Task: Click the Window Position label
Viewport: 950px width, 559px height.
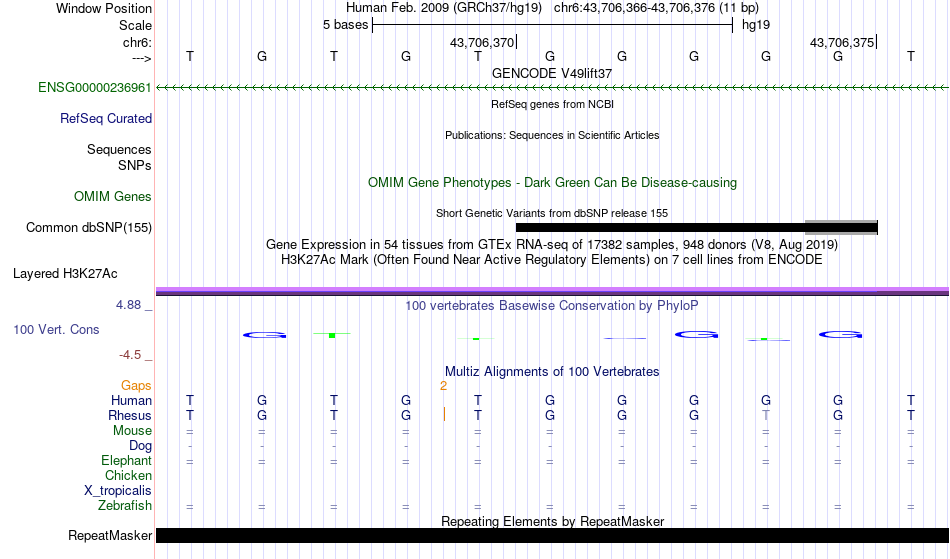Action: pyautogui.click(x=104, y=8)
